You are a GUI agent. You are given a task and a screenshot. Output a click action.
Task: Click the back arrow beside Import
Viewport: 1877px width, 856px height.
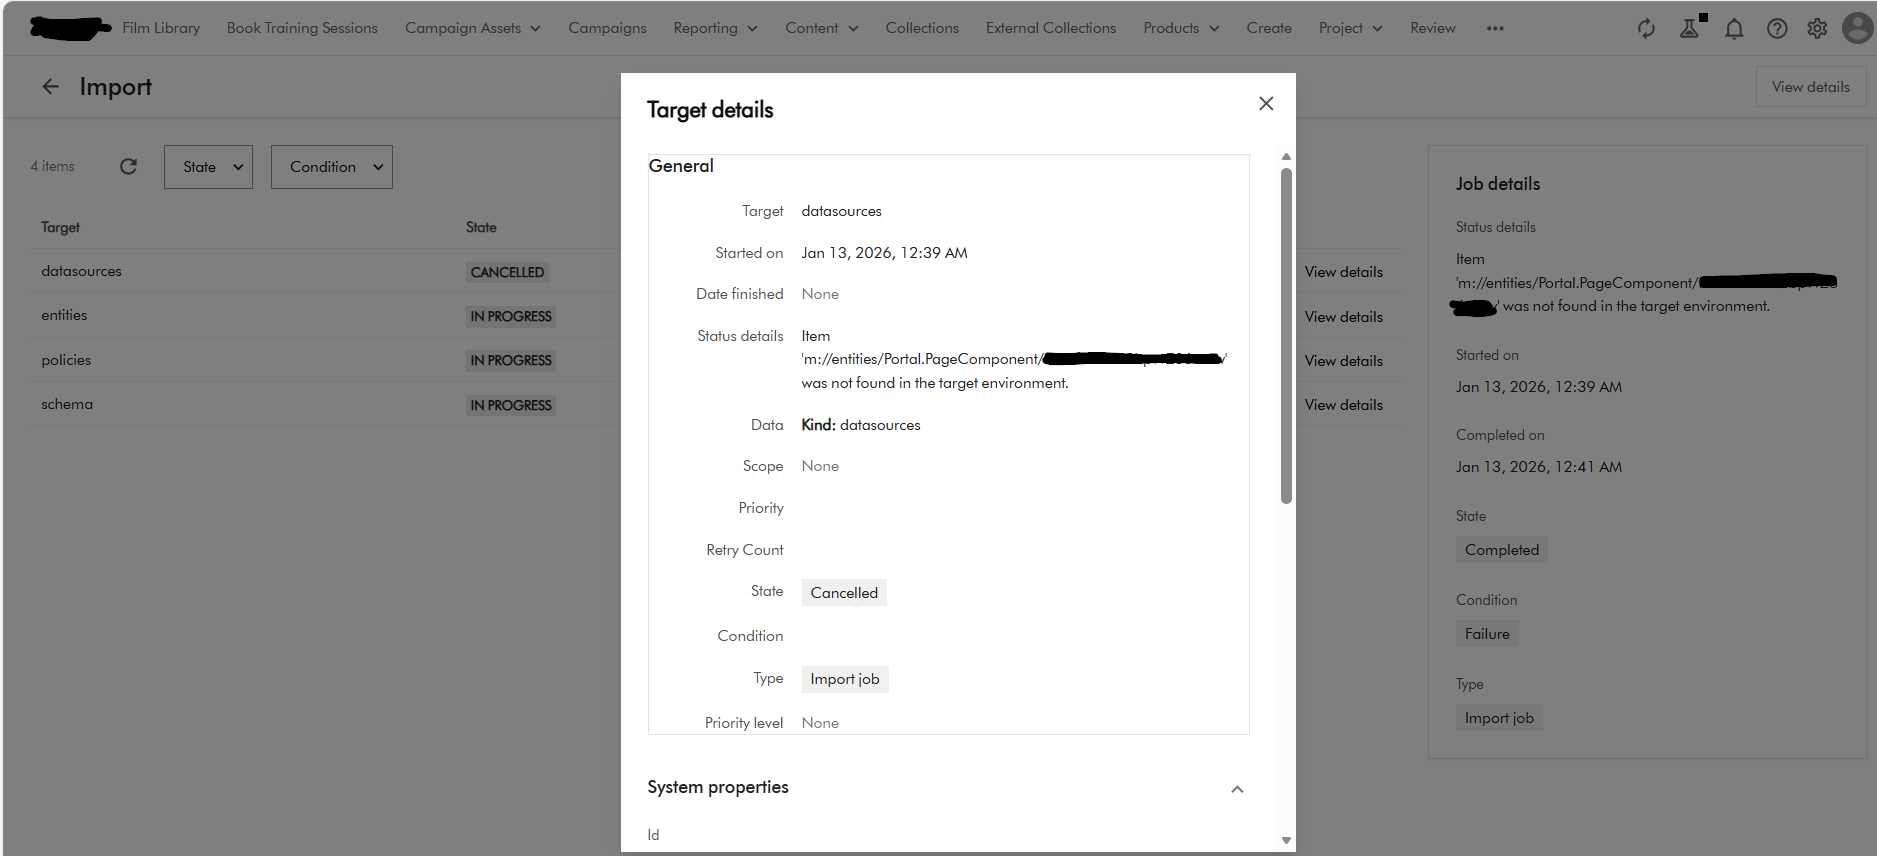pyautogui.click(x=50, y=87)
